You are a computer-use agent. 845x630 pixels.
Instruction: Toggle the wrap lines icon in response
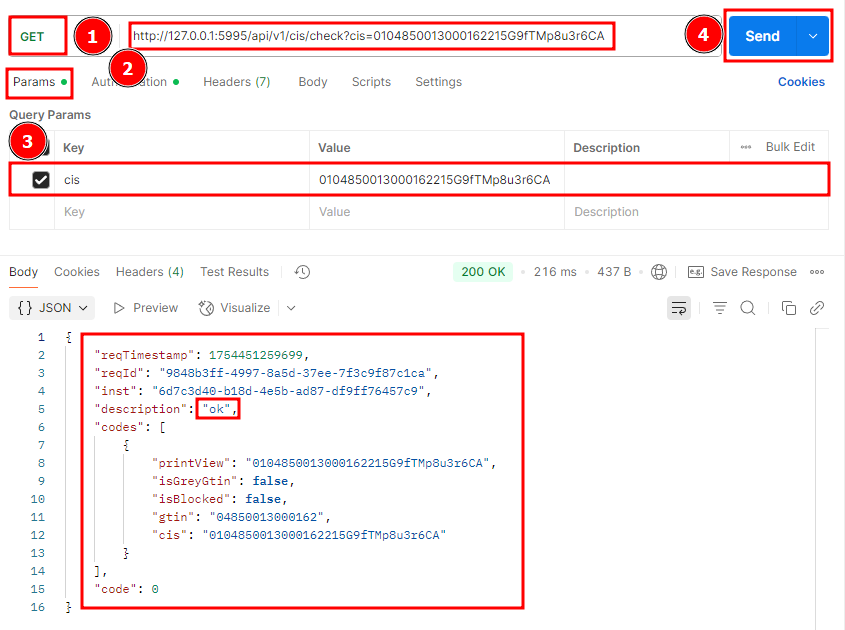click(679, 308)
